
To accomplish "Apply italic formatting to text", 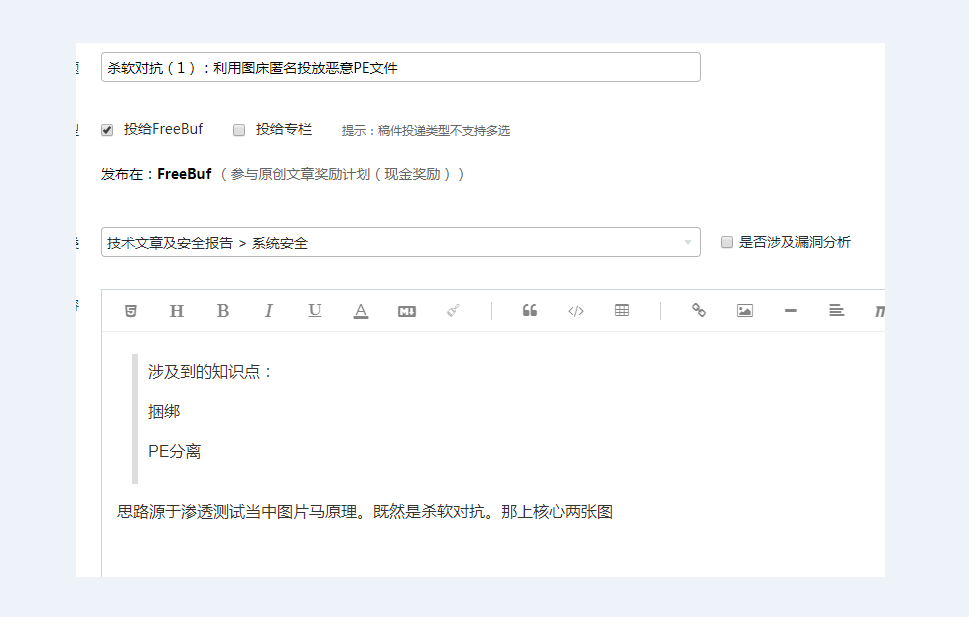I will pos(268,310).
